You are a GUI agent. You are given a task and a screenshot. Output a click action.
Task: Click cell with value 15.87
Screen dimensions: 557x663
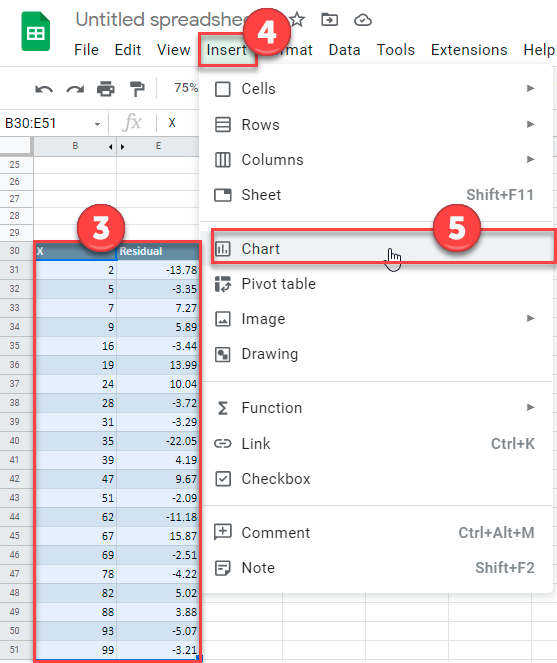(x=158, y=536)
